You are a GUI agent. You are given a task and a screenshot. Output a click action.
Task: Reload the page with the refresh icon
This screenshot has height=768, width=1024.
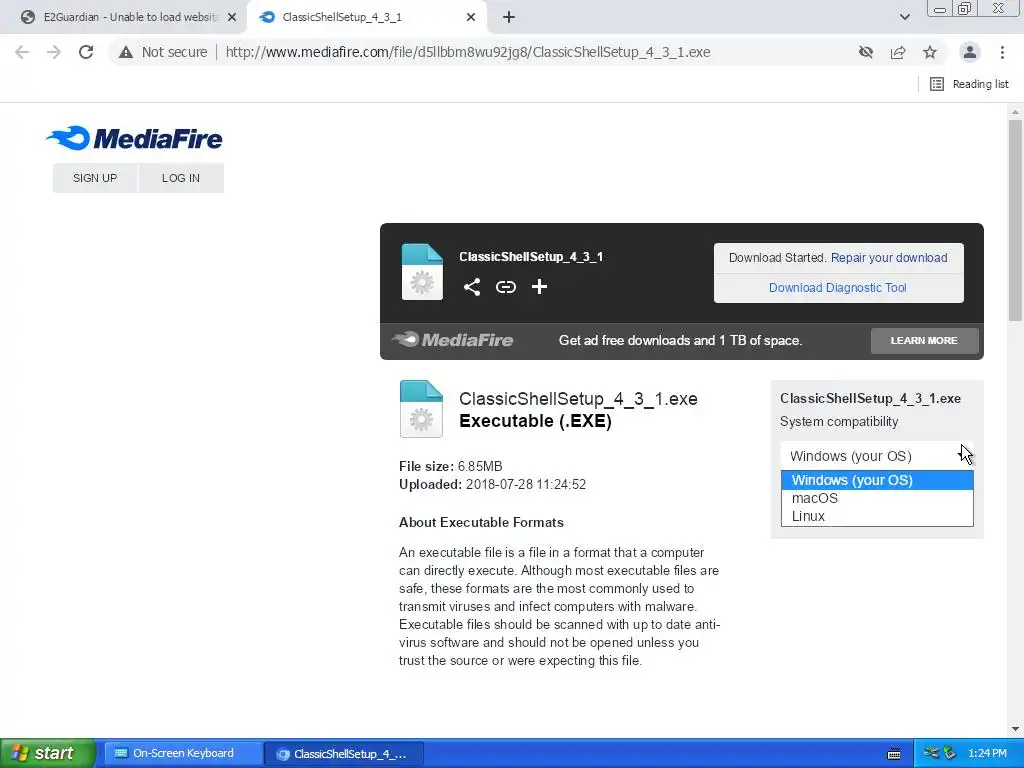point(86,52)
